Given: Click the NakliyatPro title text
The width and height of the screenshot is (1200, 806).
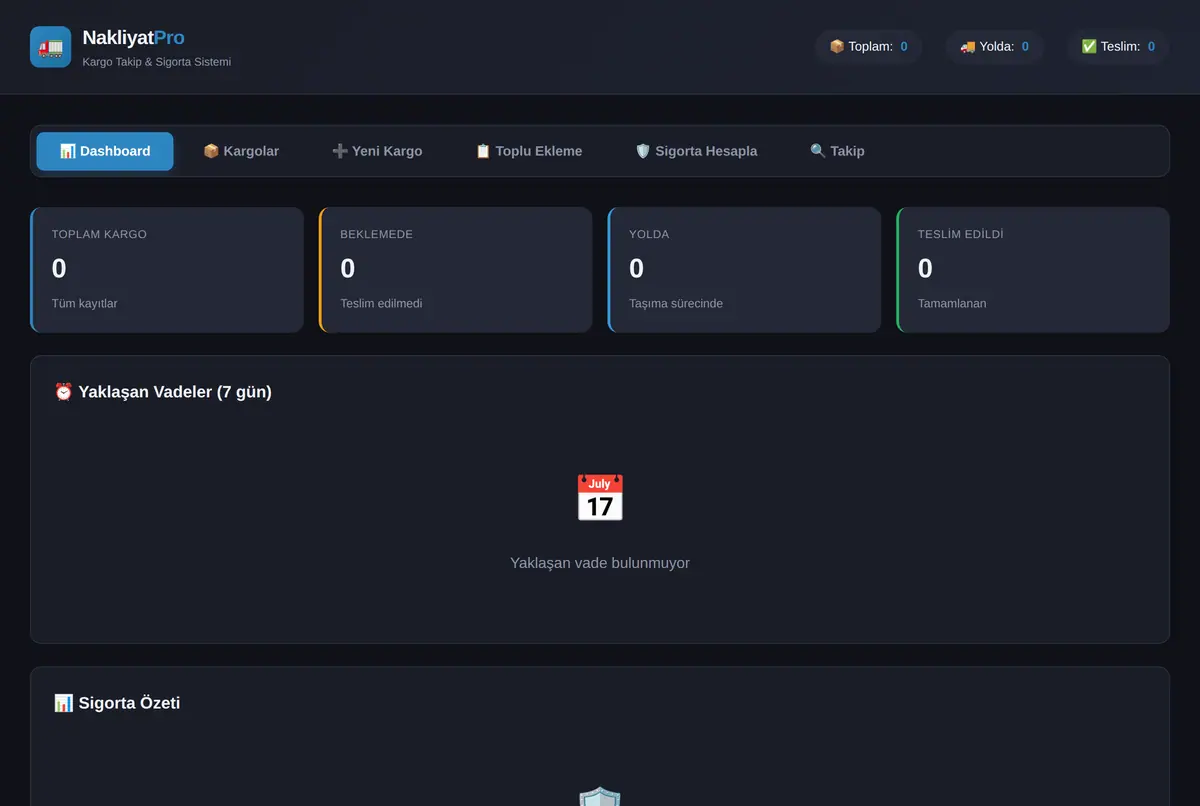Looking at the screenshot, I should [x=133, y=38].
